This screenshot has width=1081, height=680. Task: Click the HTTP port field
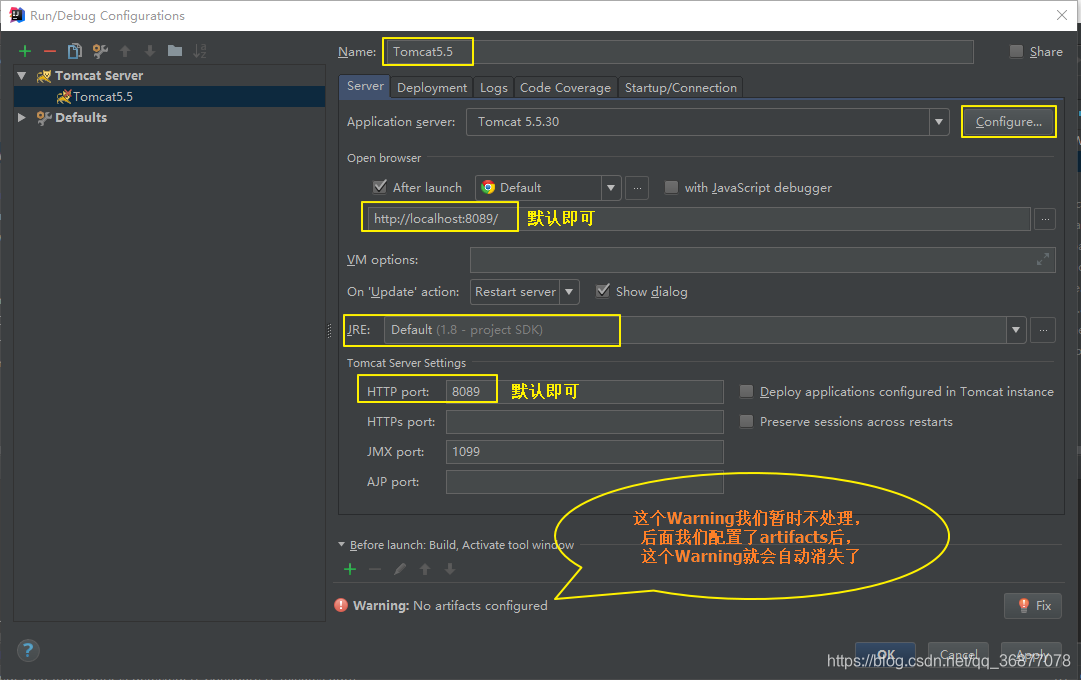(x=585, y=392)
